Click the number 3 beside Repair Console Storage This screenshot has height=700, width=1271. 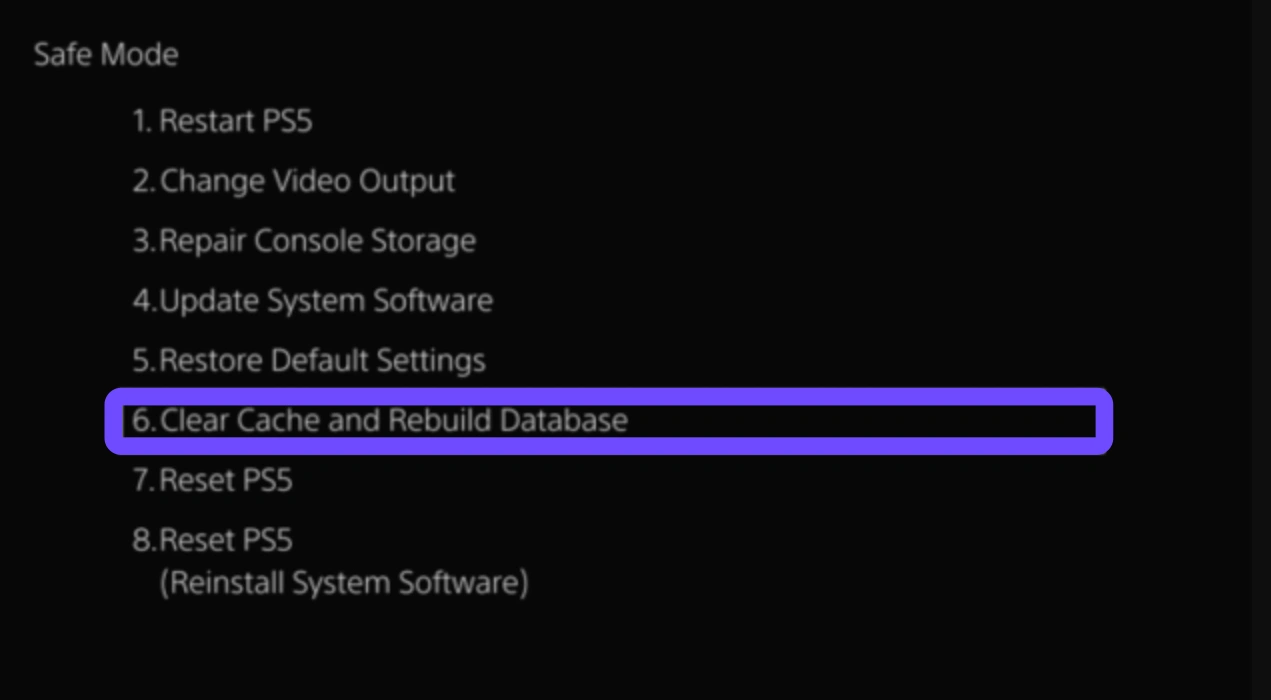(x=142, y=241)
